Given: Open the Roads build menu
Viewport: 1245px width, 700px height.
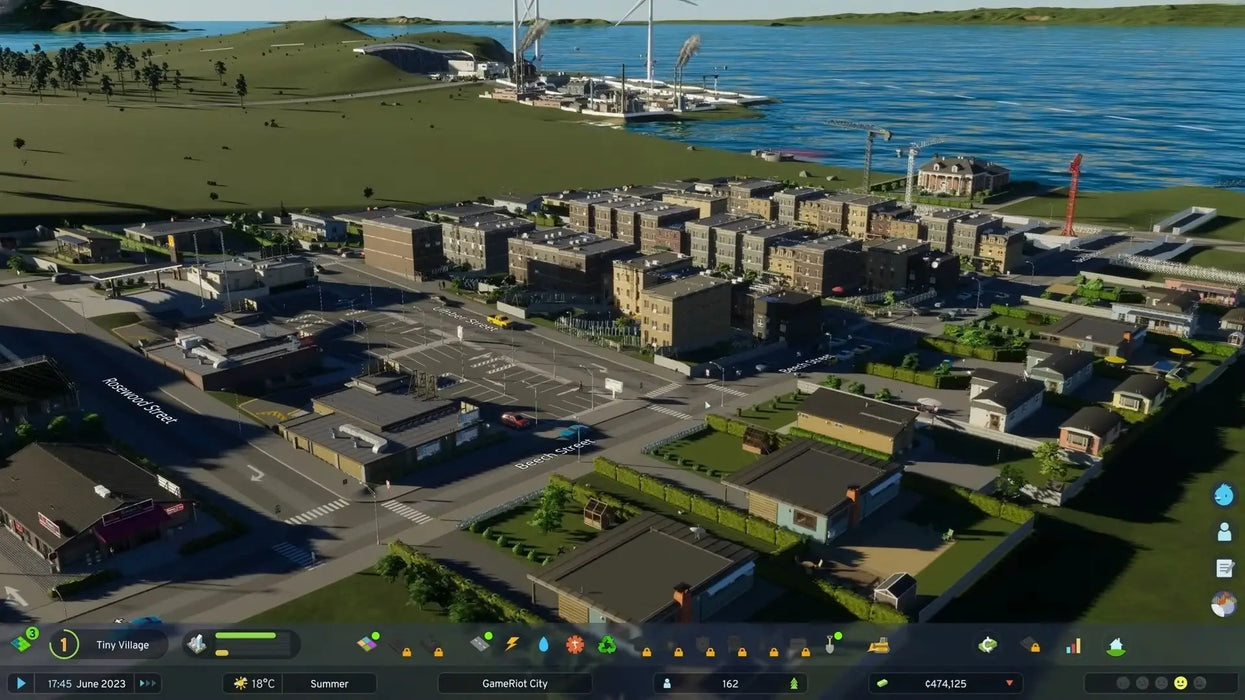Looking at the screenshot, I should click(479, 645).
